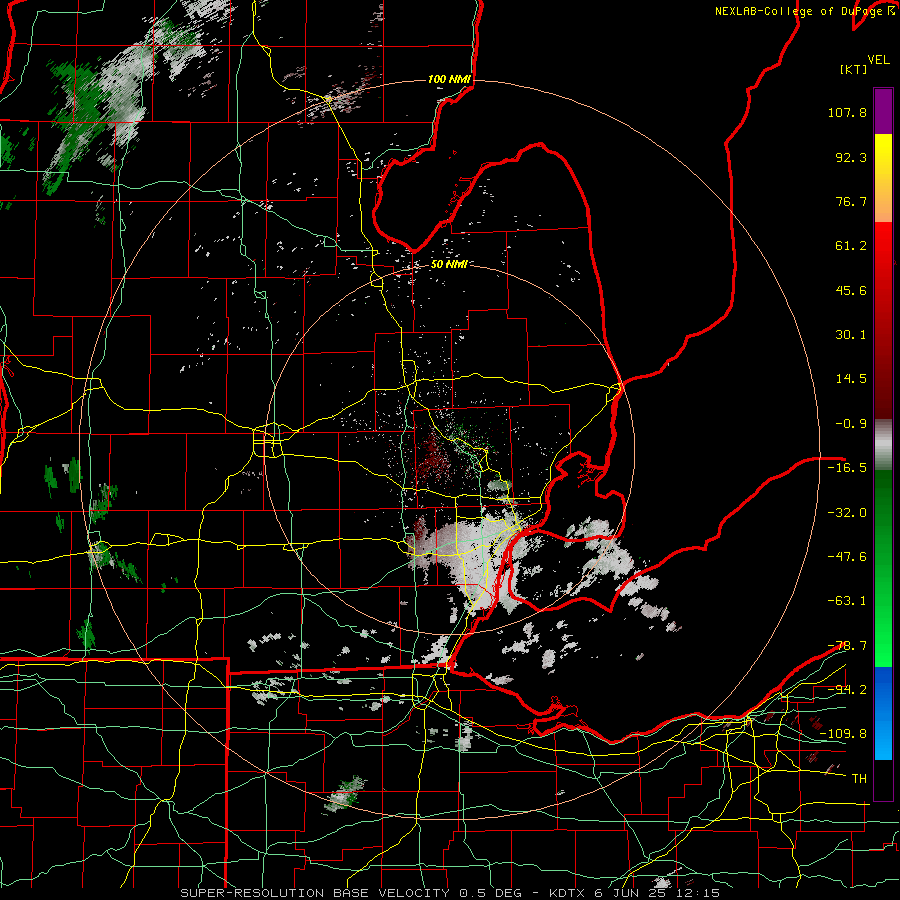
Task: Select the 76.7 velocity scale value
Action: point(851,201)
